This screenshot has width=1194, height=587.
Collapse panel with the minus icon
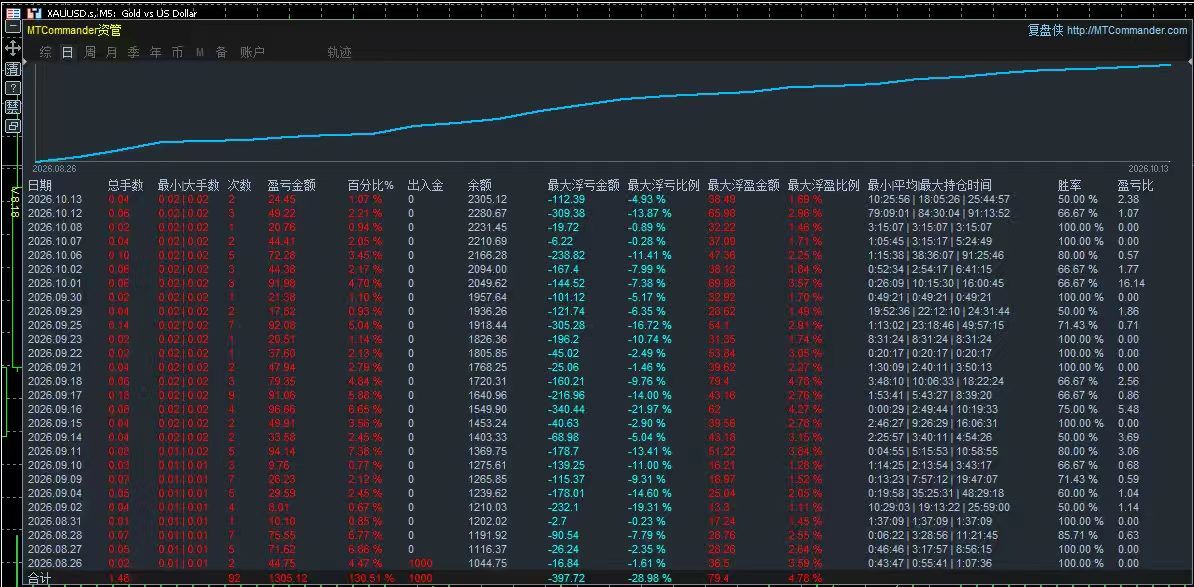pyautogui.click(x=13, y=26)
